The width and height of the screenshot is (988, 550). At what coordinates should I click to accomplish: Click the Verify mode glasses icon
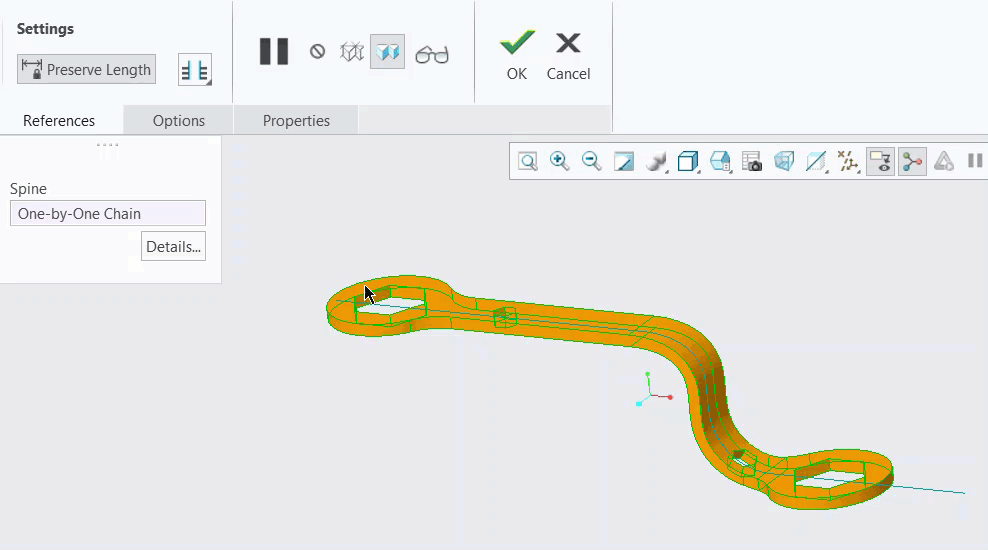coord(432,54)
